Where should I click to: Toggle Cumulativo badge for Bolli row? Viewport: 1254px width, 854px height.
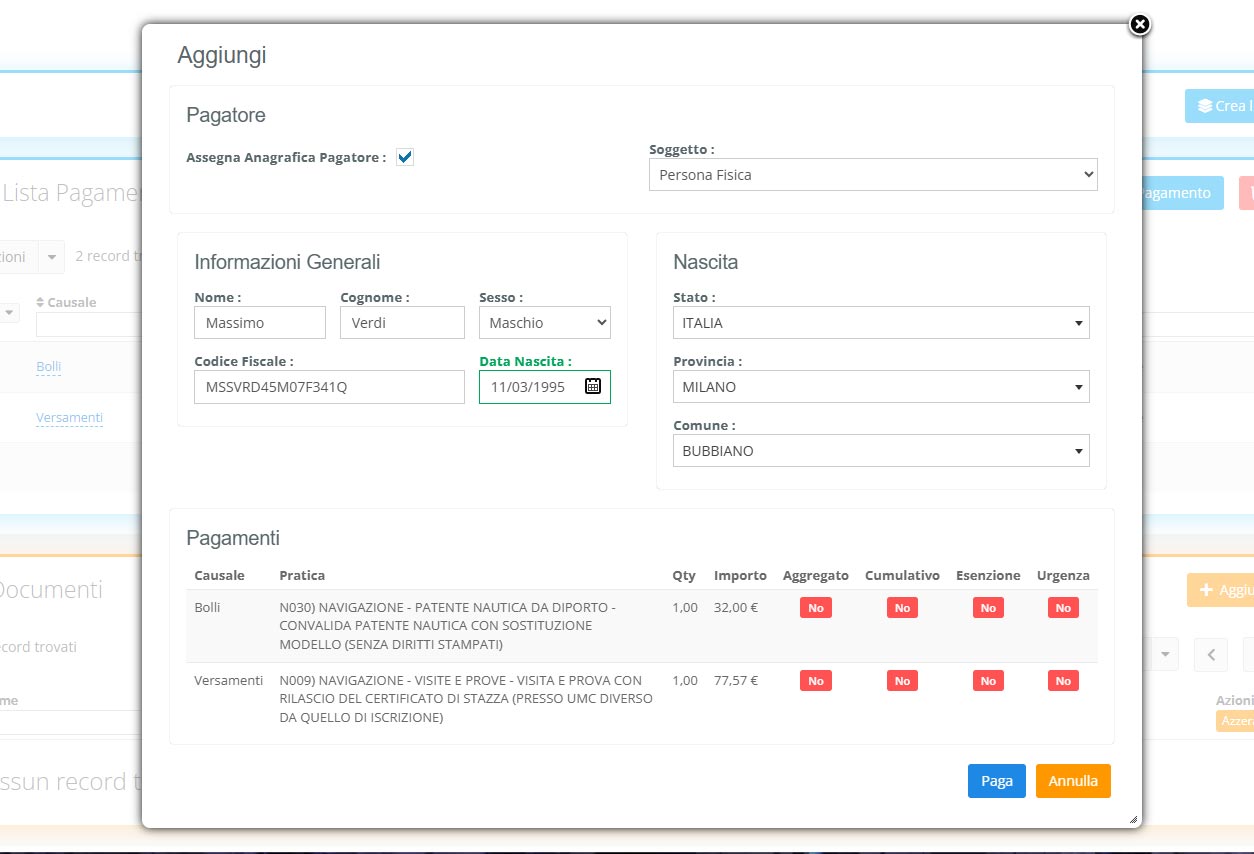pos(901,608)
